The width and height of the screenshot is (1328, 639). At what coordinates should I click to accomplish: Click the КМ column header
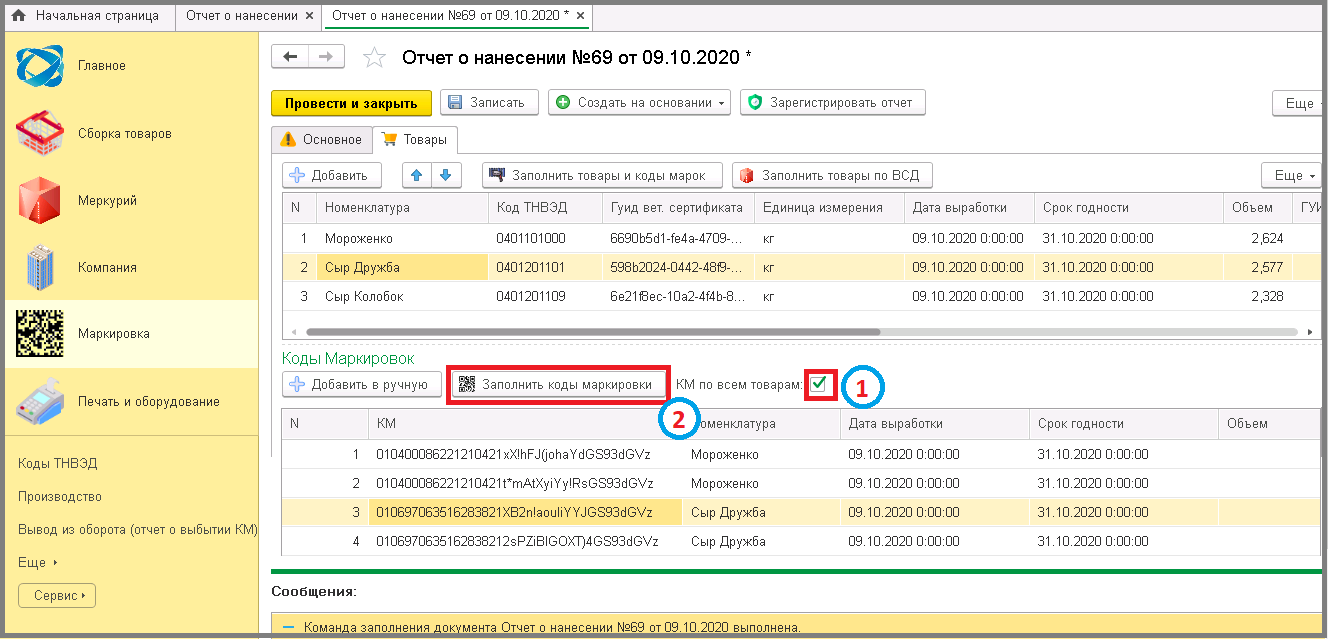[525, 423]
